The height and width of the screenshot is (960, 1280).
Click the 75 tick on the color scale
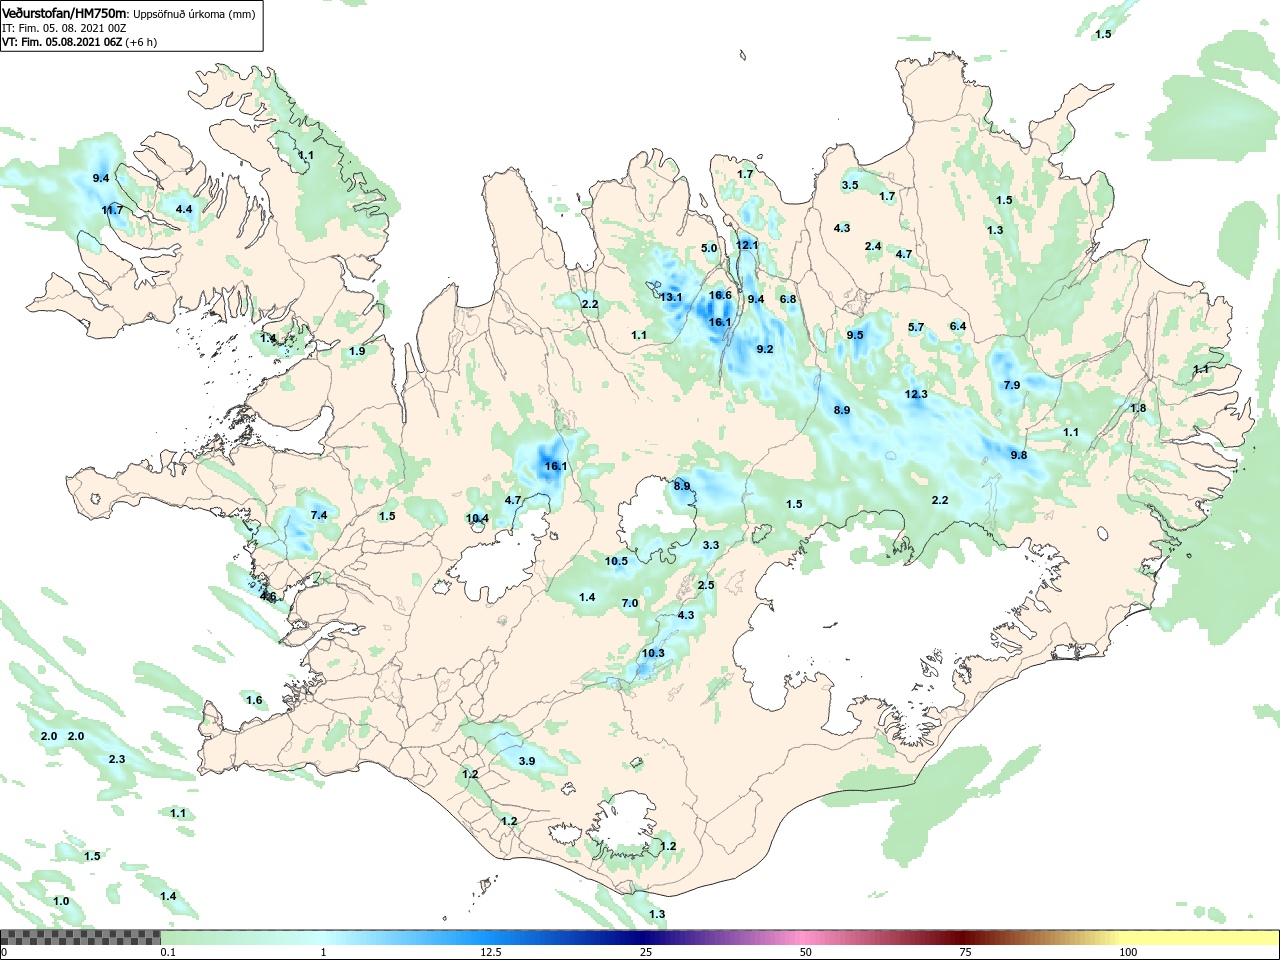(x=965, y=952)
